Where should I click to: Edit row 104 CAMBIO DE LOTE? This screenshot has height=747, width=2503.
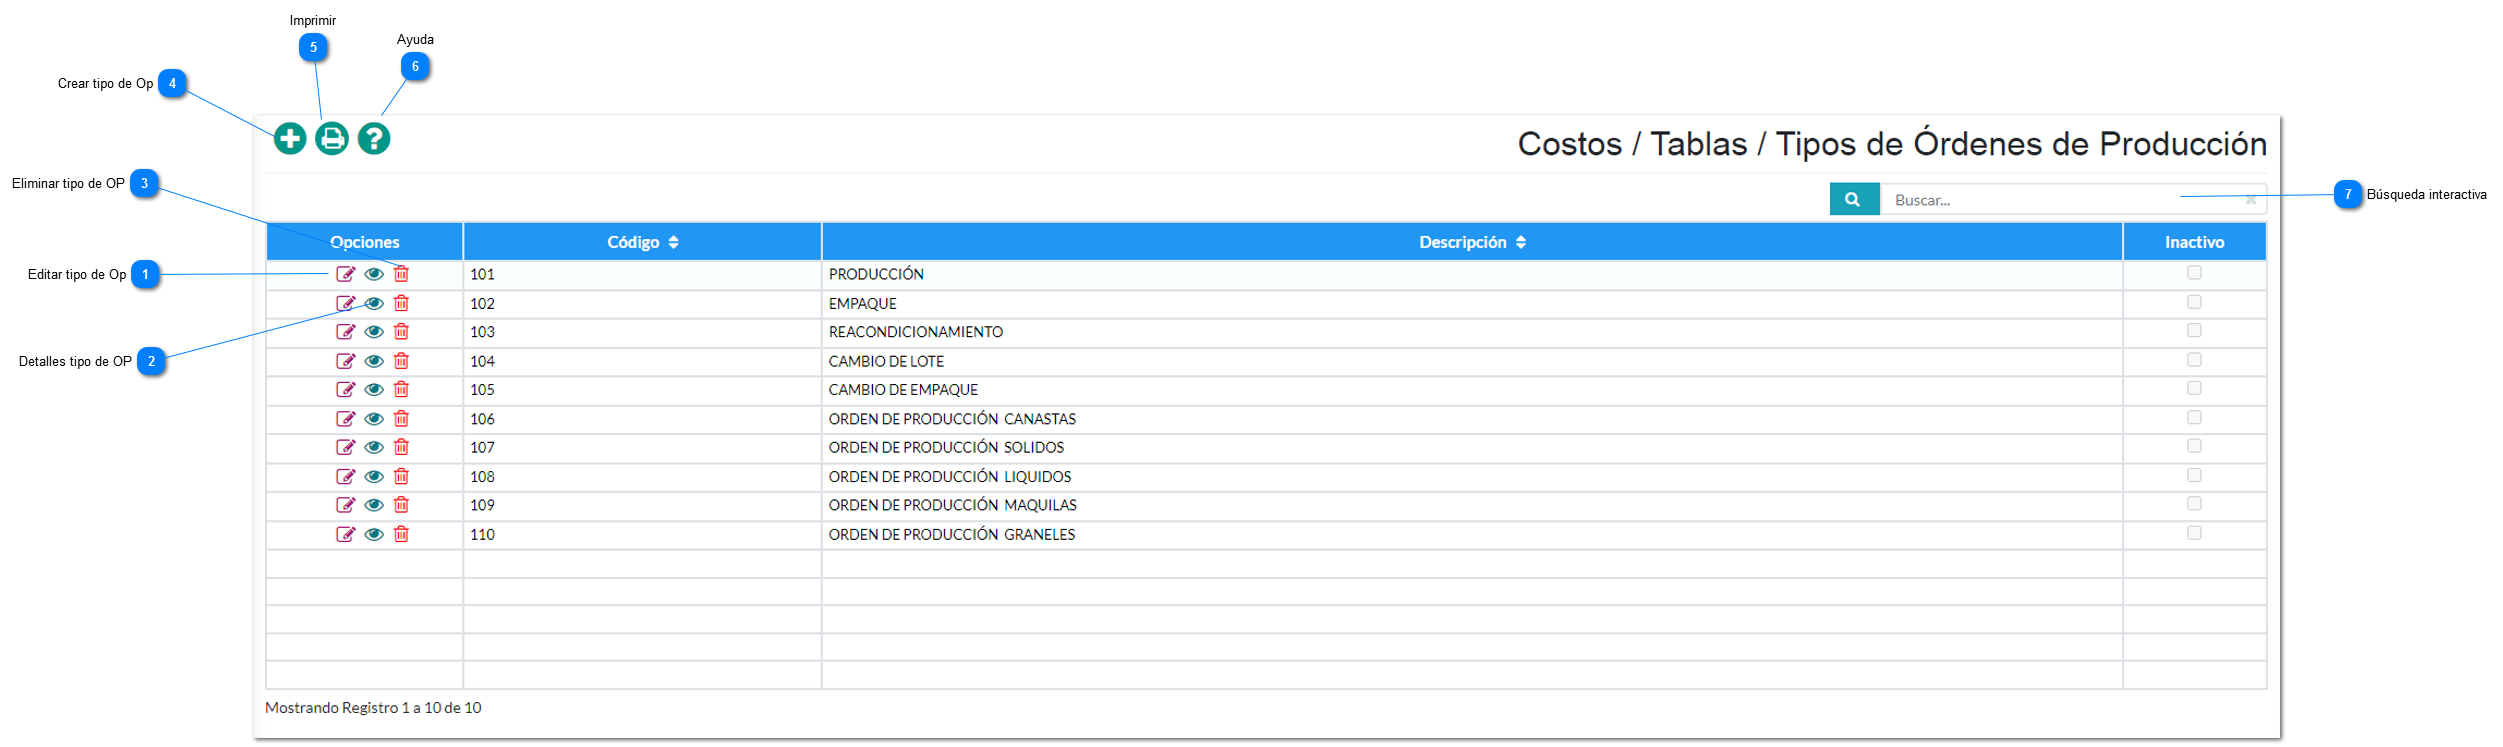click(x=346, y=361)
